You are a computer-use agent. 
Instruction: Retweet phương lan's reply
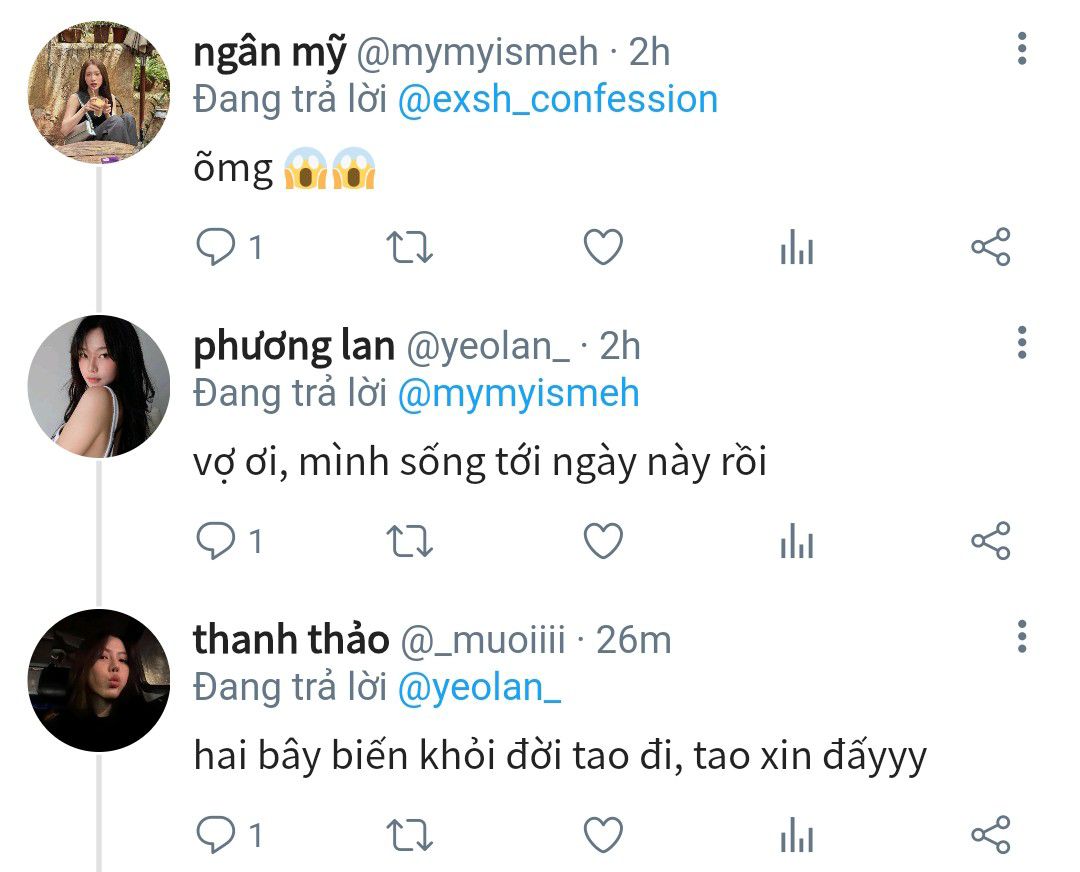[x=409, y=541]
